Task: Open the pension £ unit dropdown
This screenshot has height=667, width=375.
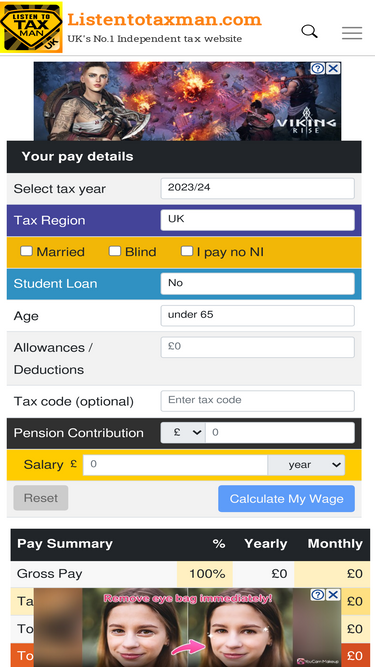Action: [183, 433]
